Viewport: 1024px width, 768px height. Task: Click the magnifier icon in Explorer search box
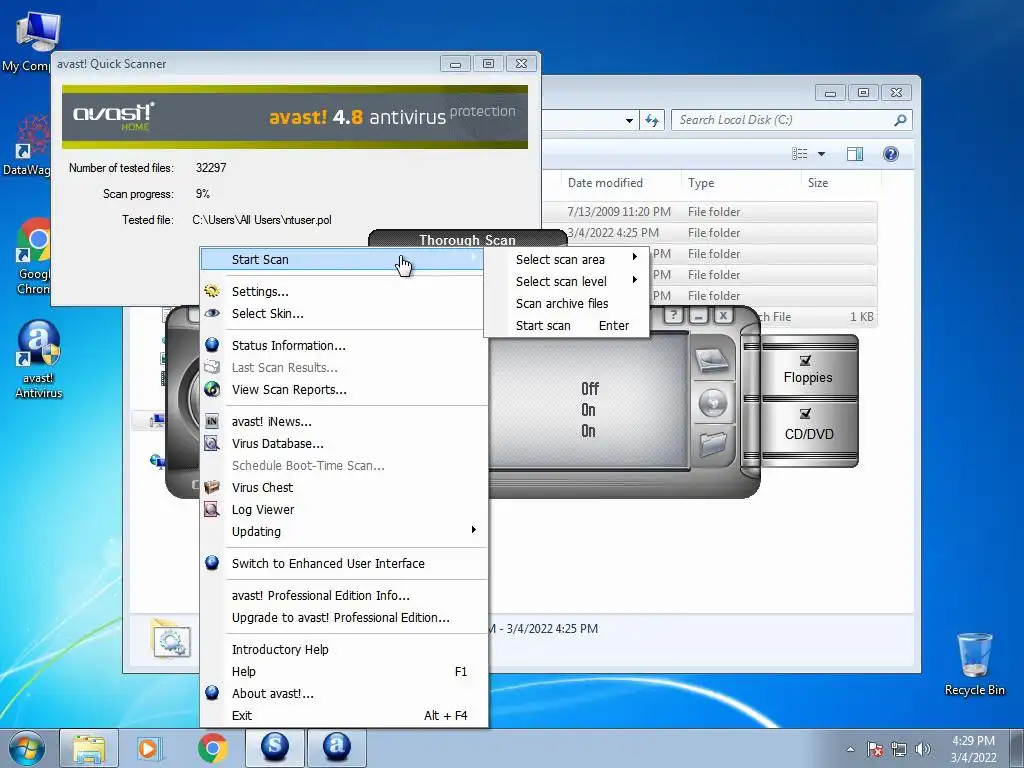[900, 120]
